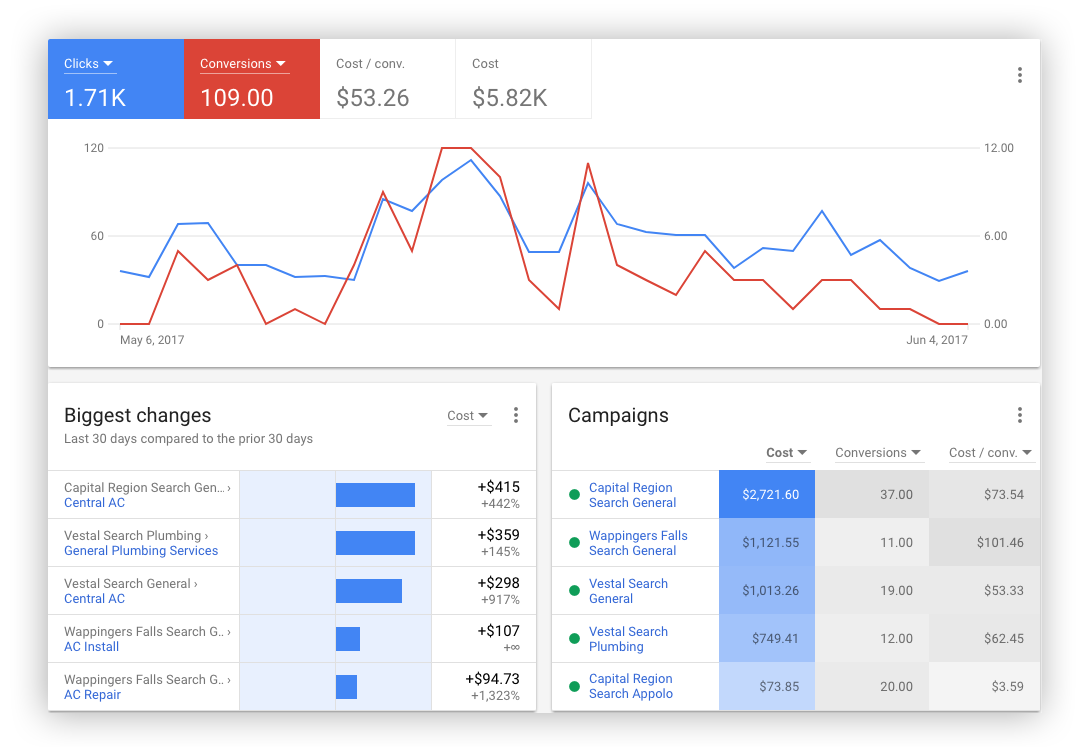Click the 37.00 conversions cell

872,495
